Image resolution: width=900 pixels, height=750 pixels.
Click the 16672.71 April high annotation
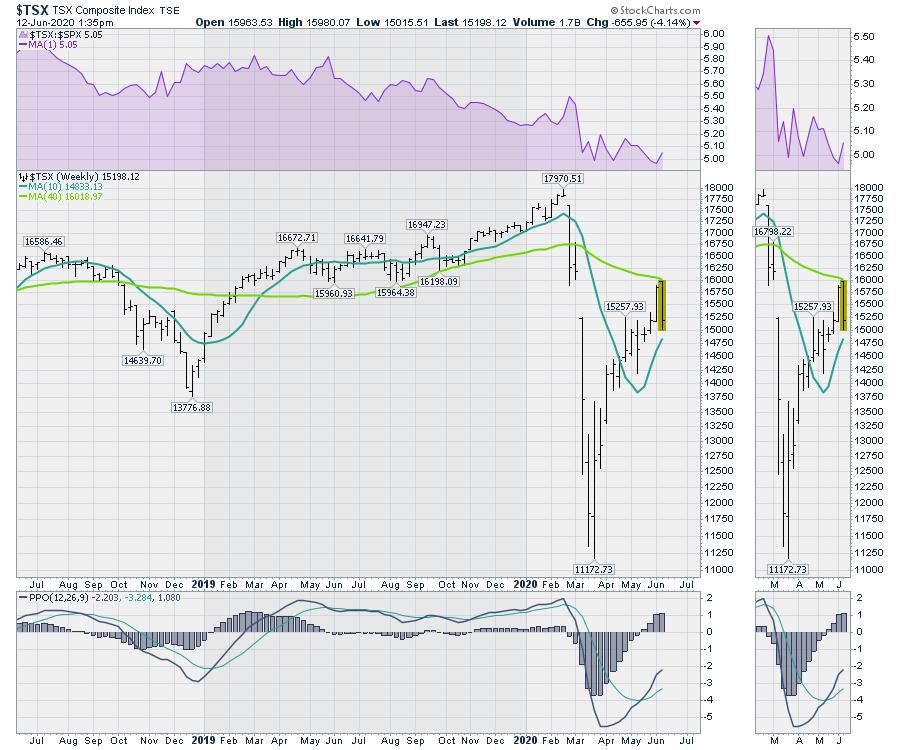point(297,237)
